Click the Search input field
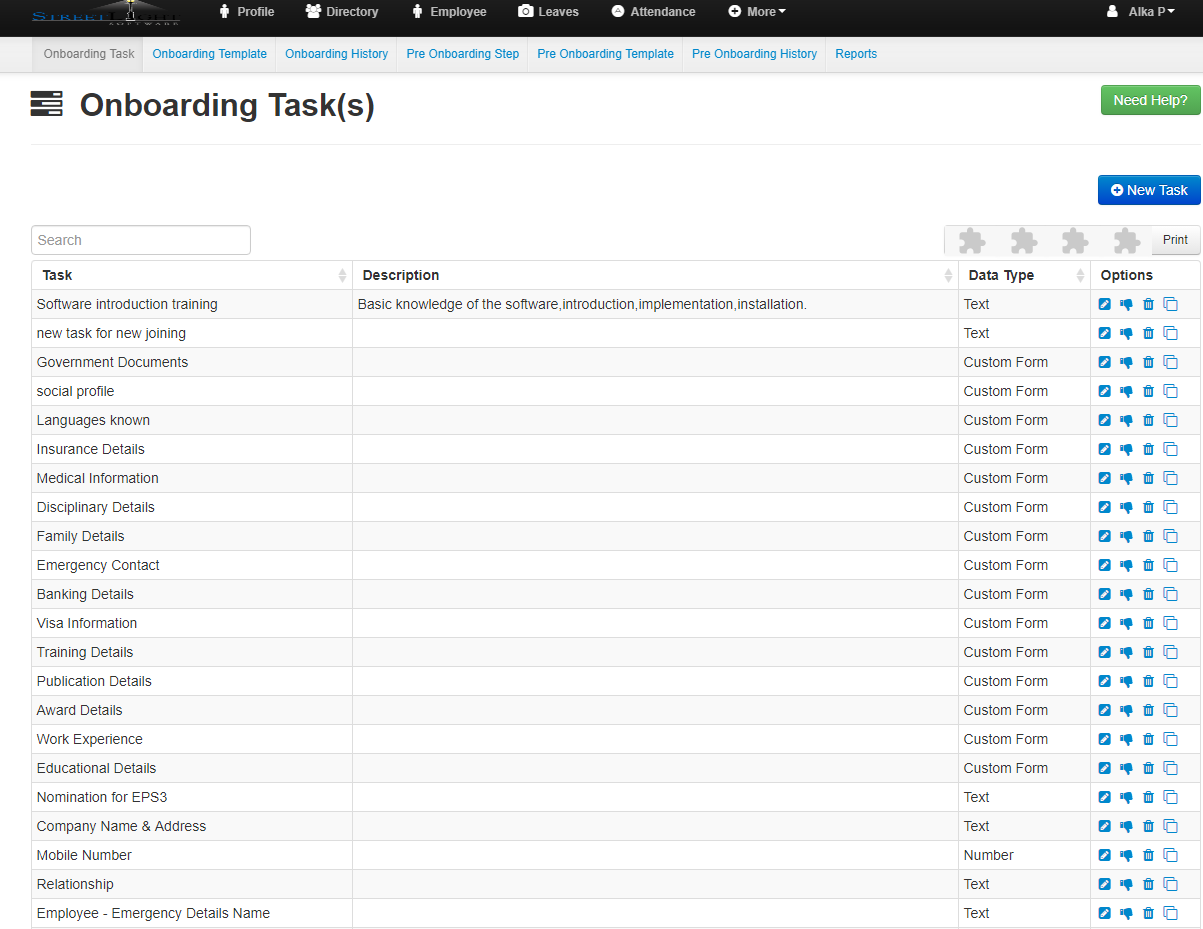 (141, 240)
